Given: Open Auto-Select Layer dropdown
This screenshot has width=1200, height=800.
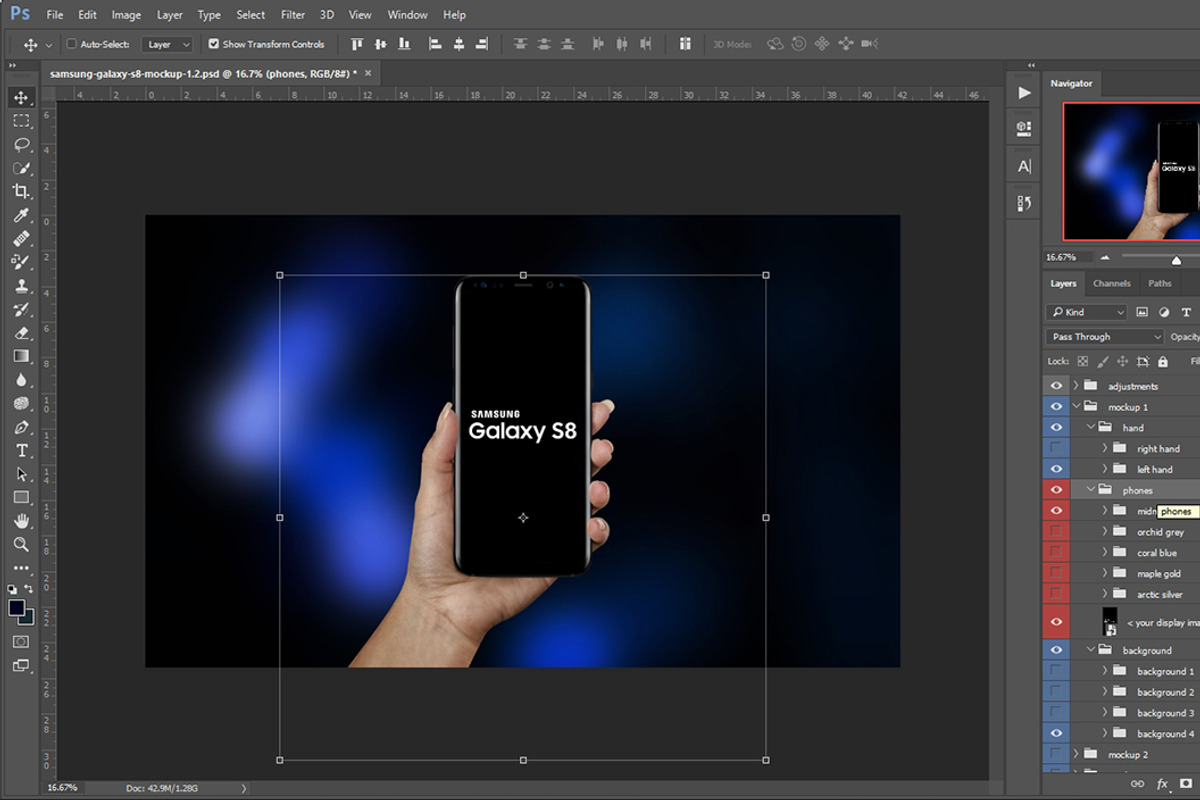Looking at the screenshot, I should point(168,44).
